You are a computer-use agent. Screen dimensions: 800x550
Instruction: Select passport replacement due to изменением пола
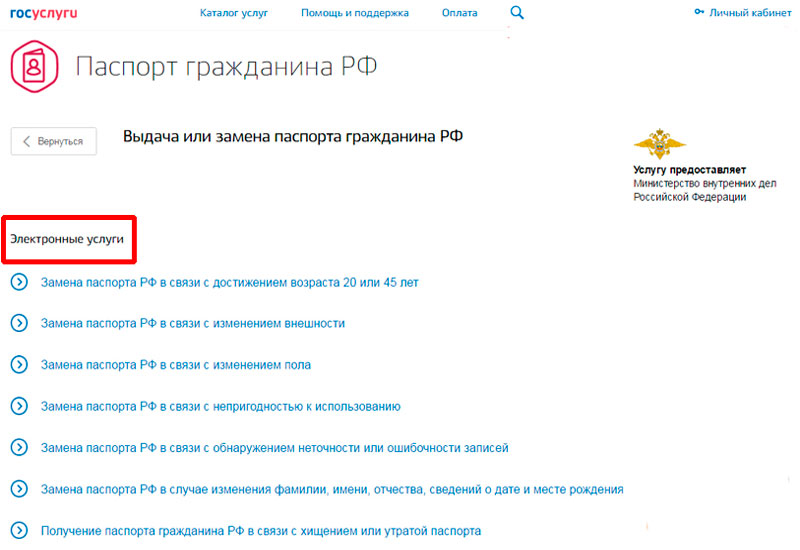(x=175, y=365)
